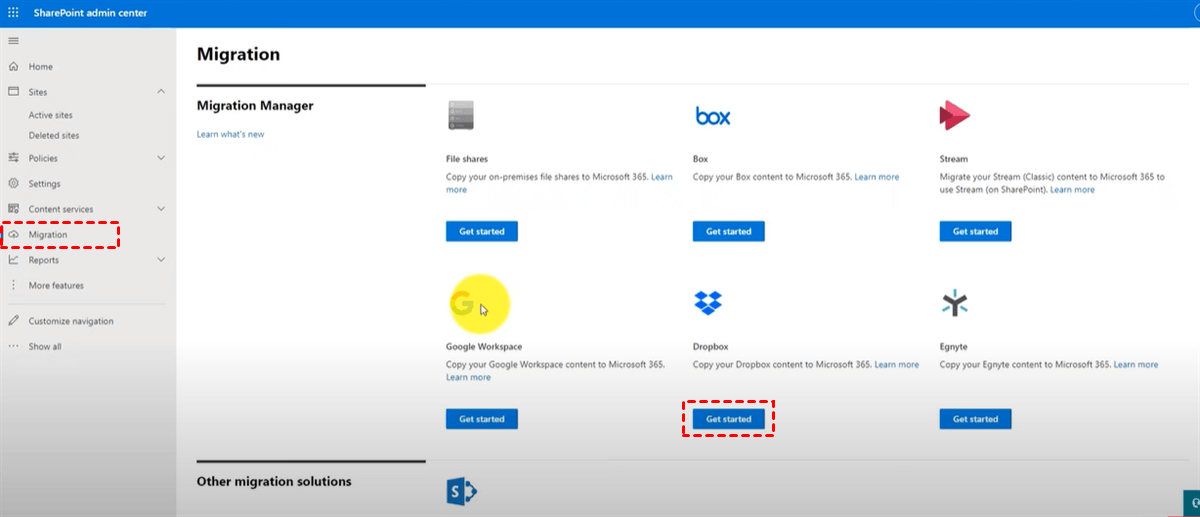Collapse the Sites section chevron
The width and height of the screenshot is (1200, 517).
point(161,92)
